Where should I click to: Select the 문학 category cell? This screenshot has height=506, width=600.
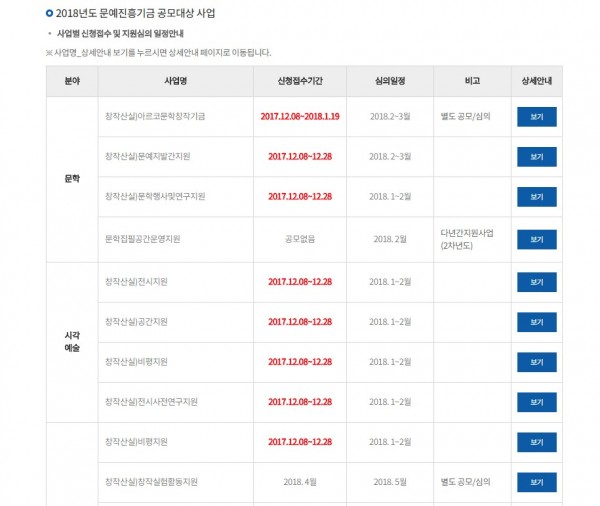pos(72,179)
